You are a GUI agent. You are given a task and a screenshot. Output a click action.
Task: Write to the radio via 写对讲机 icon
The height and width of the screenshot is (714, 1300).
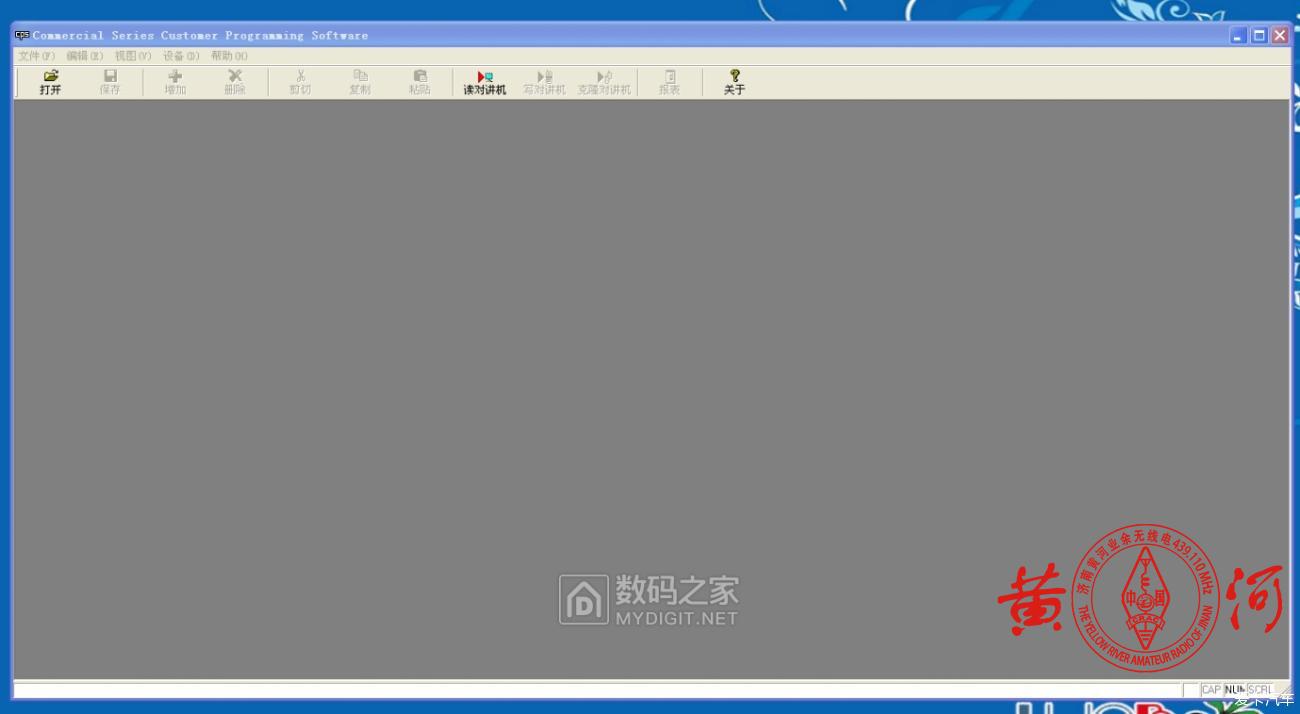544,82
